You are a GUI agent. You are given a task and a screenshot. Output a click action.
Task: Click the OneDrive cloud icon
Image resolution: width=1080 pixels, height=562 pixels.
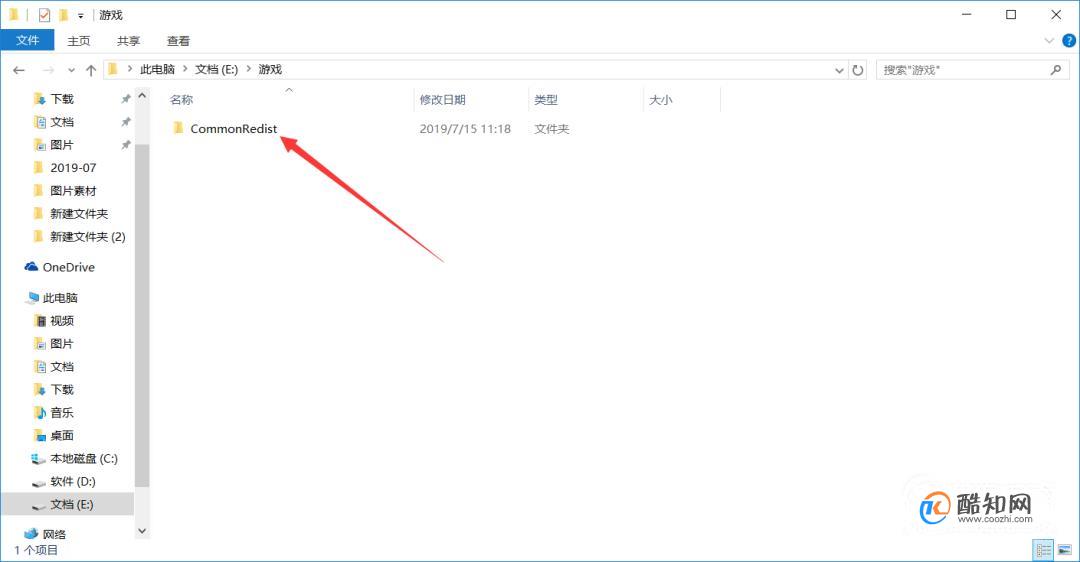[x=31, y=267]
